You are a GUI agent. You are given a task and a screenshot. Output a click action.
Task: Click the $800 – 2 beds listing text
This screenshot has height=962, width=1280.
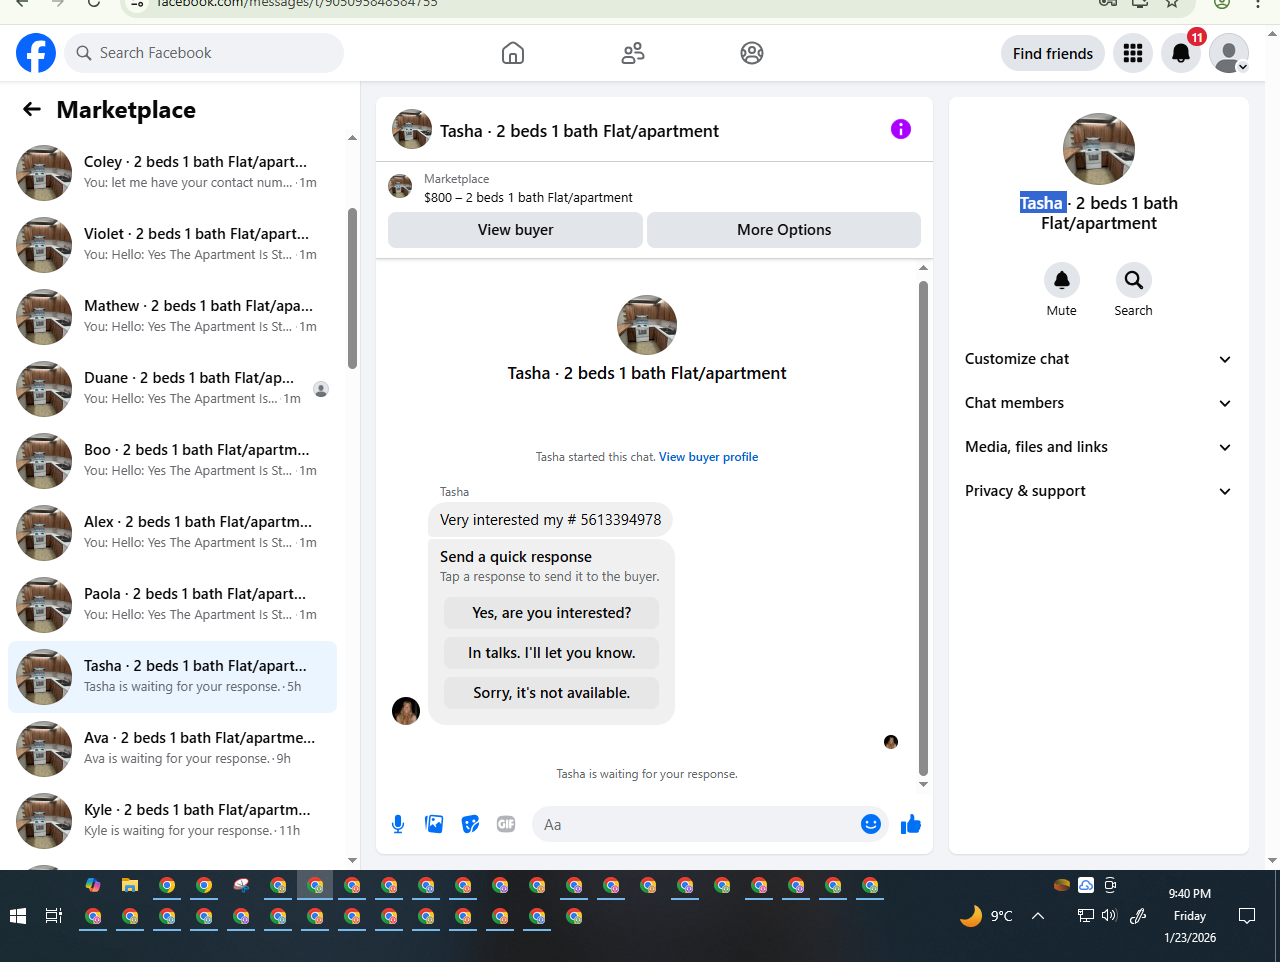click(x=528, y=198)
